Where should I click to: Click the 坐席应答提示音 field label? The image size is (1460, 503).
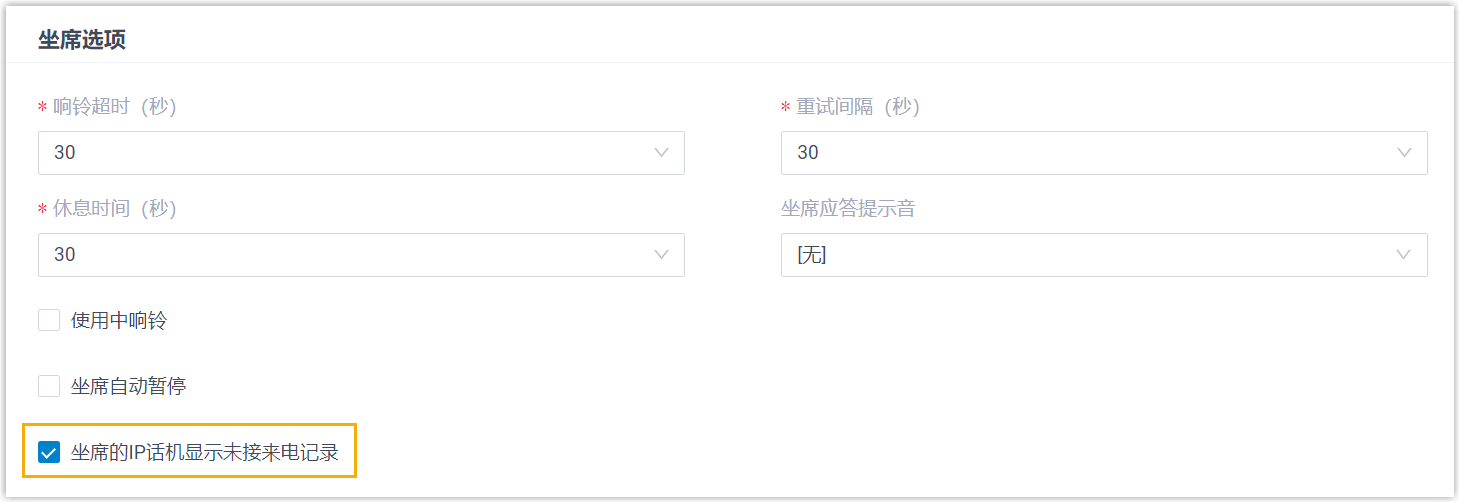tap(848, 209)
